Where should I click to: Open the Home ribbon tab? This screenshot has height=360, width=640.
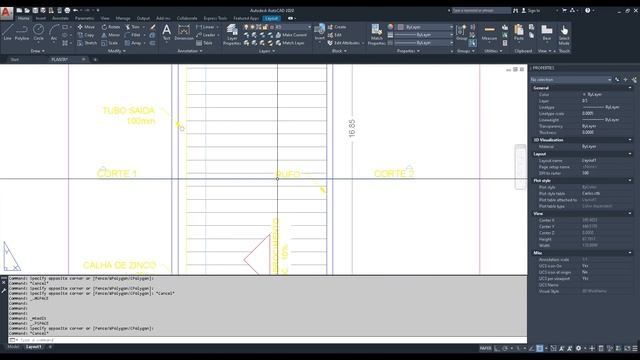coord(23,18)
